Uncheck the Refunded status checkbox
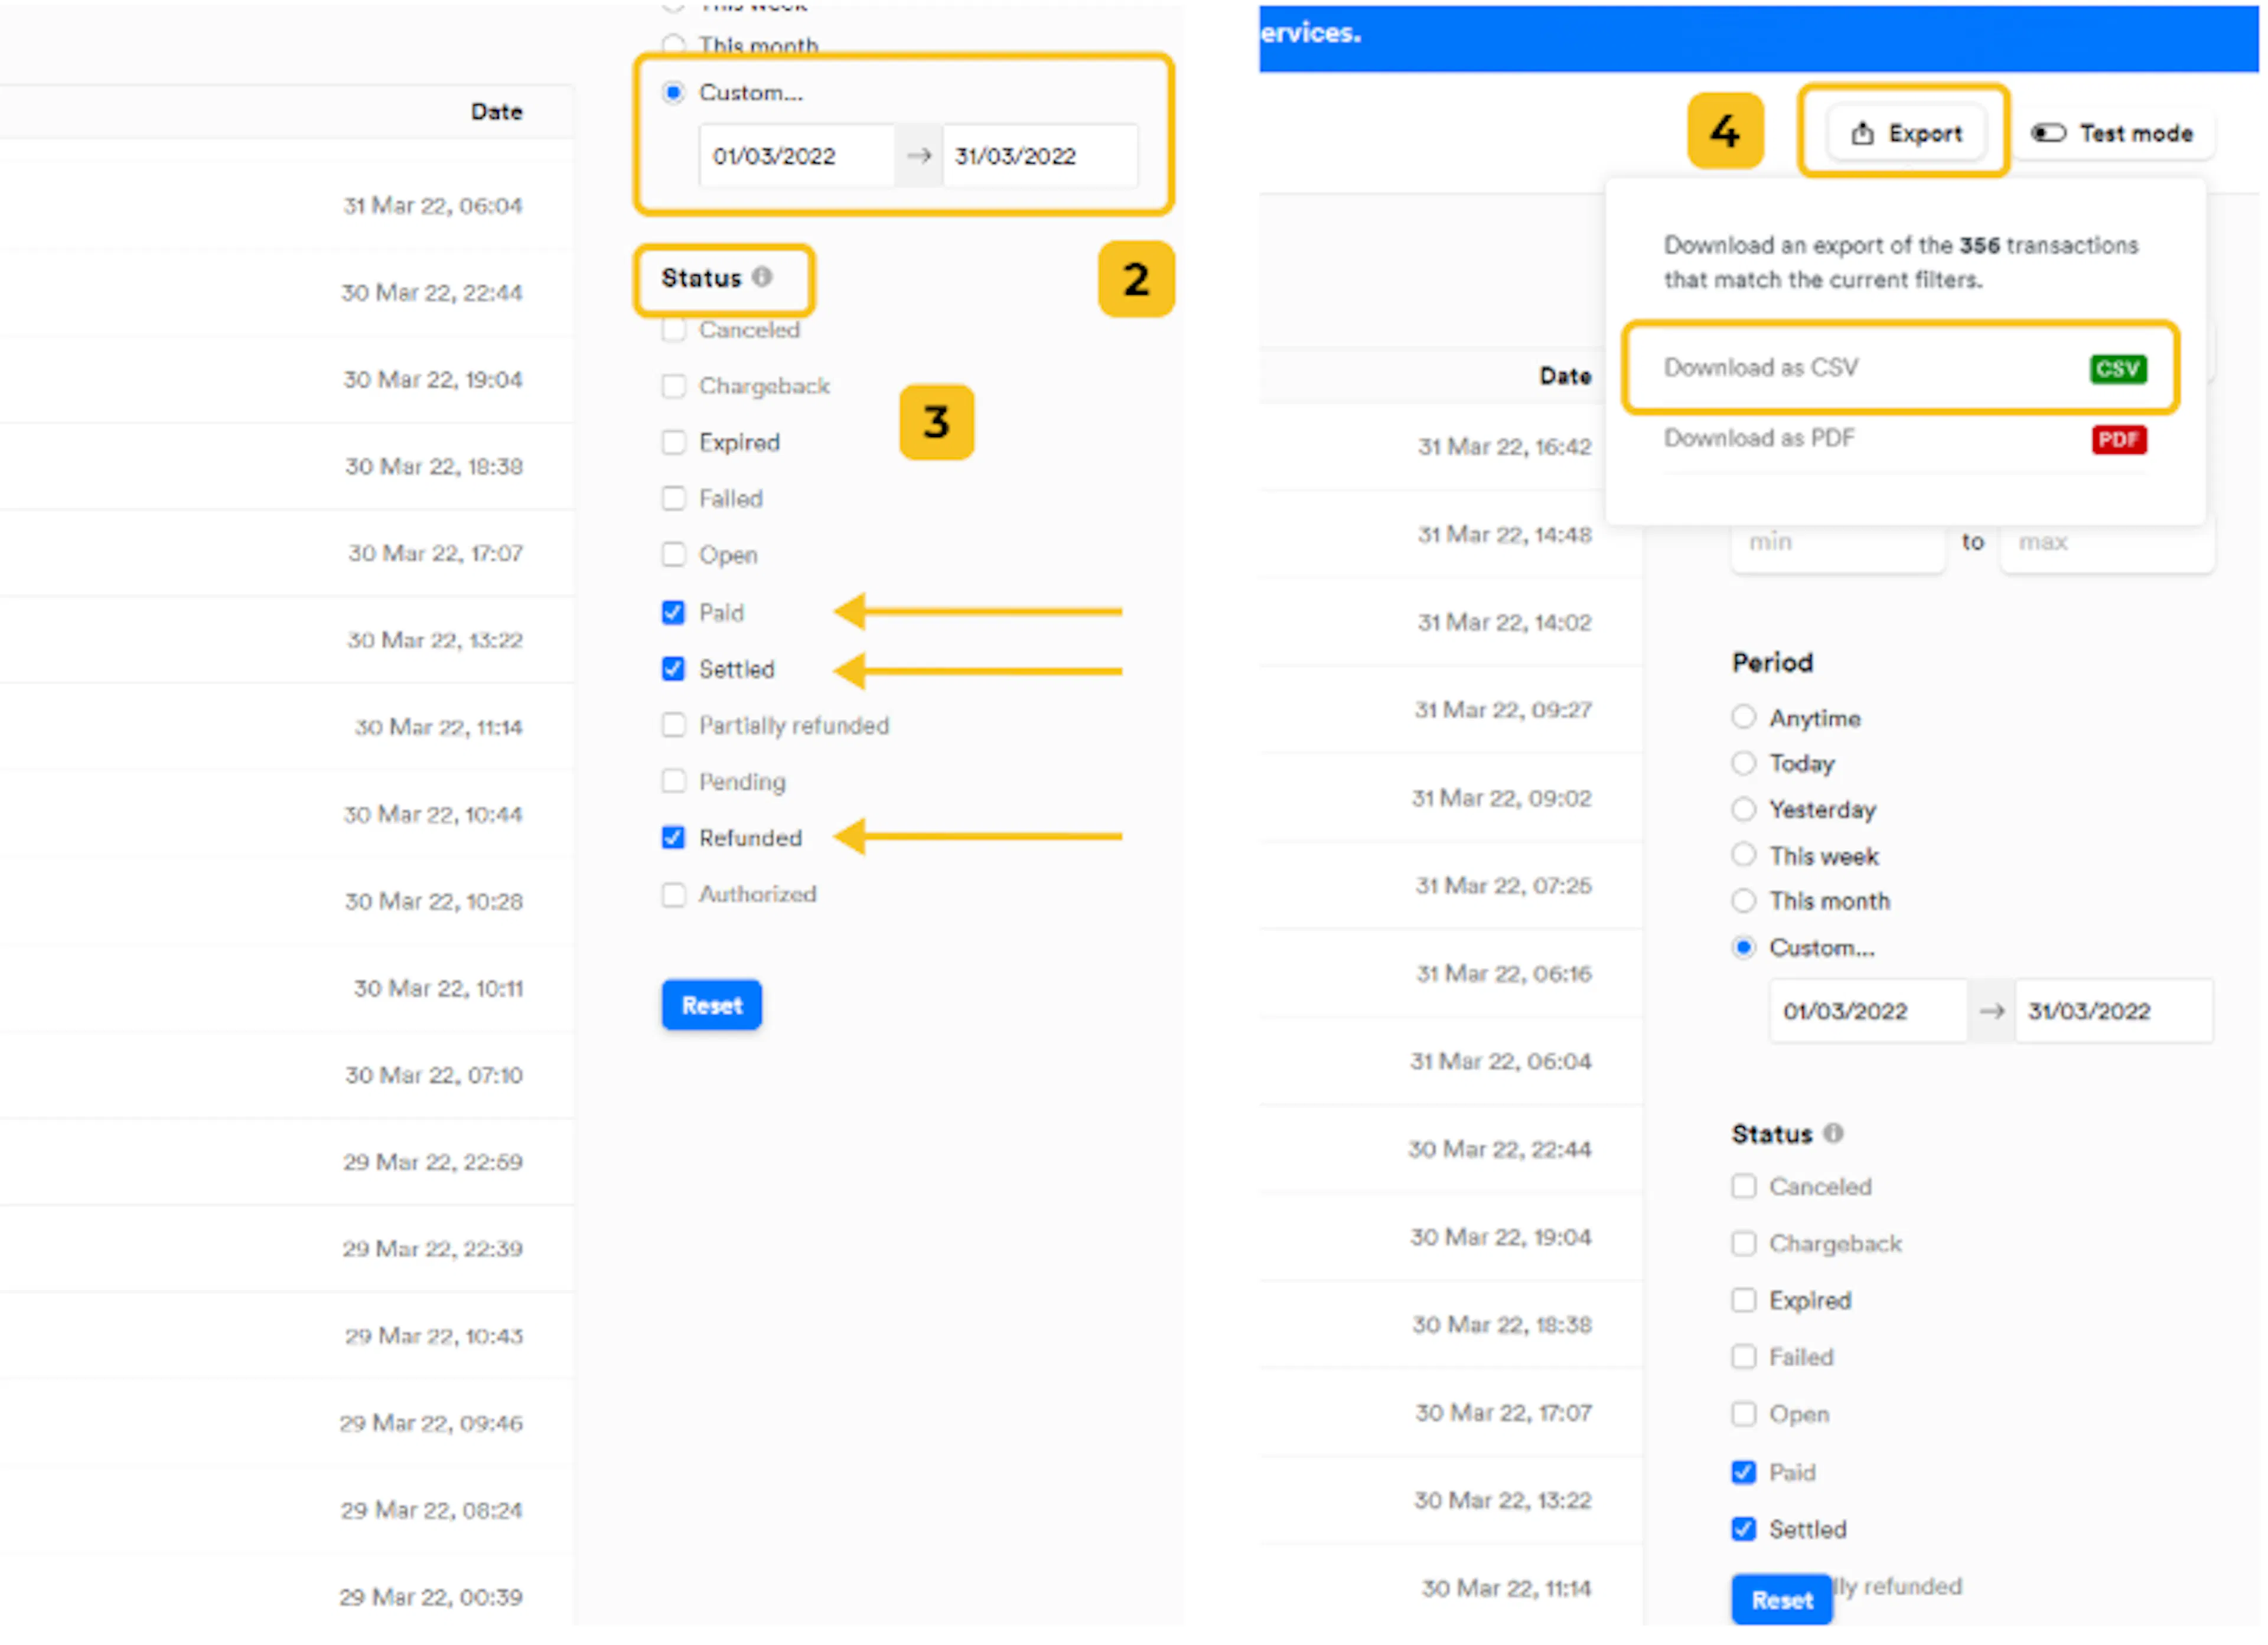The height and width of the screenshot is (1645, 2268). point(673,837)
